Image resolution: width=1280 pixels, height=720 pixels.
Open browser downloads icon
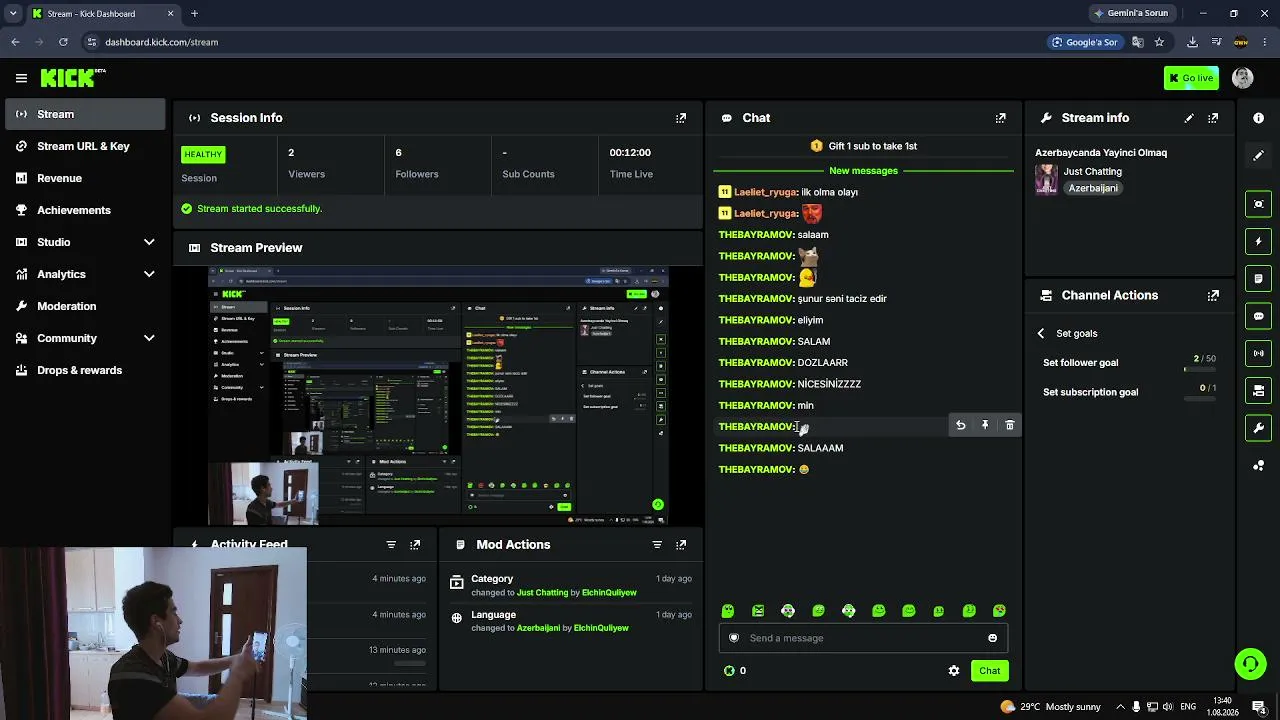tap(1192, 42)
